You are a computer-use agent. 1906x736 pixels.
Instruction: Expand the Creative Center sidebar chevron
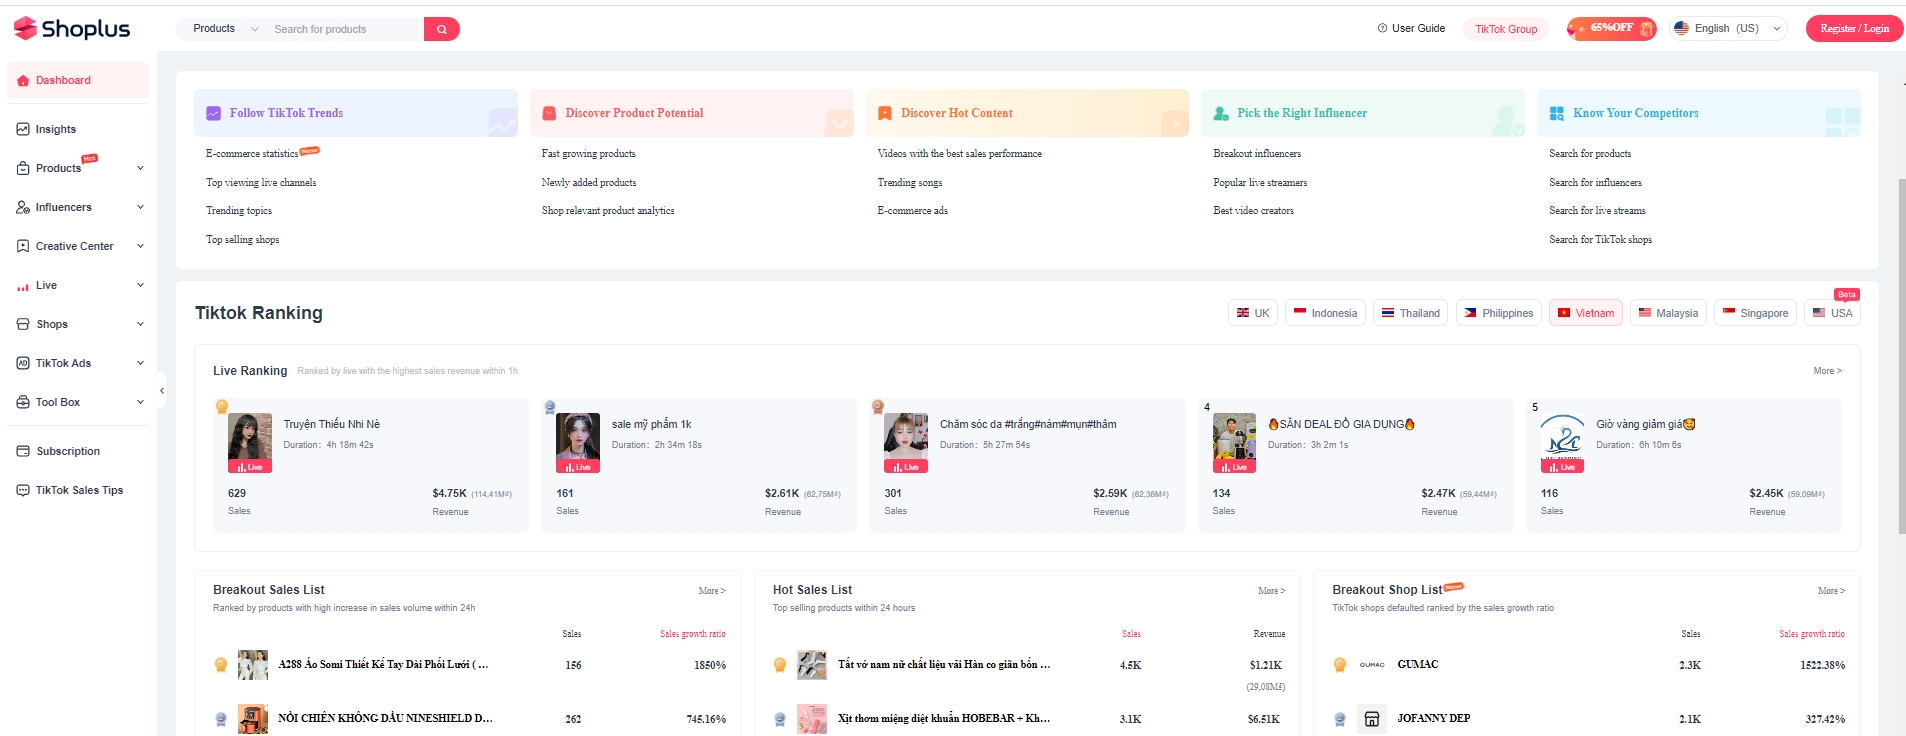(x=140, y=246)
